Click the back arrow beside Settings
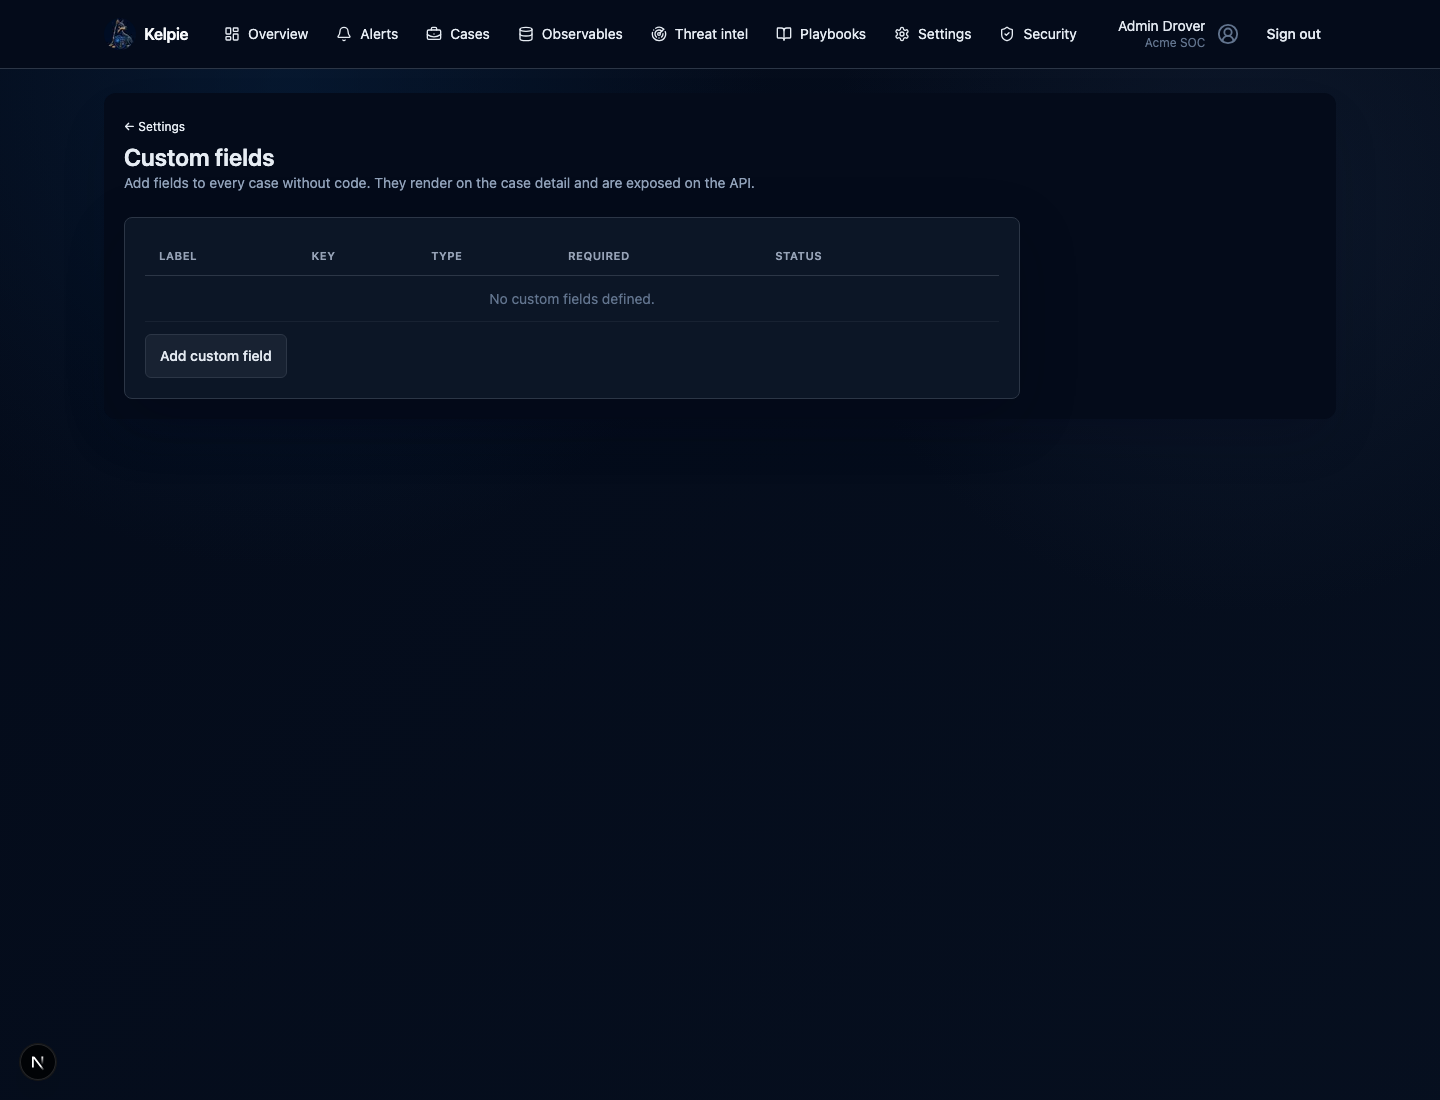The image size is (1440, 1100). pos(129,127)
